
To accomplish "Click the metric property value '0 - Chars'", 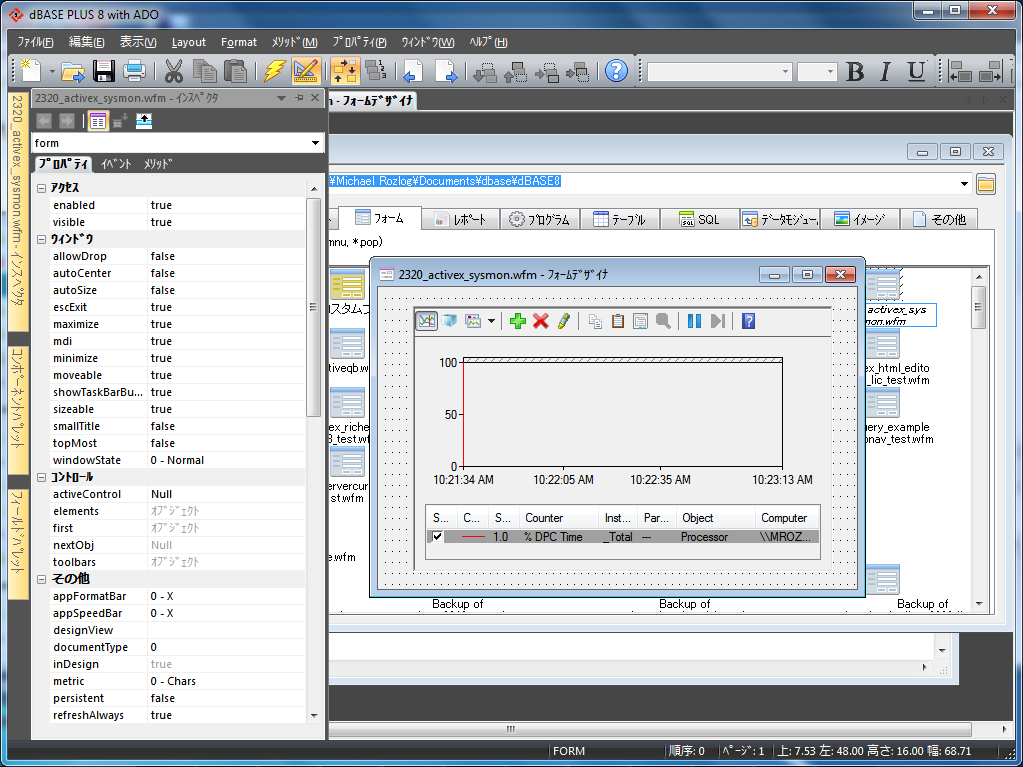I will click(x=226, y=681).
